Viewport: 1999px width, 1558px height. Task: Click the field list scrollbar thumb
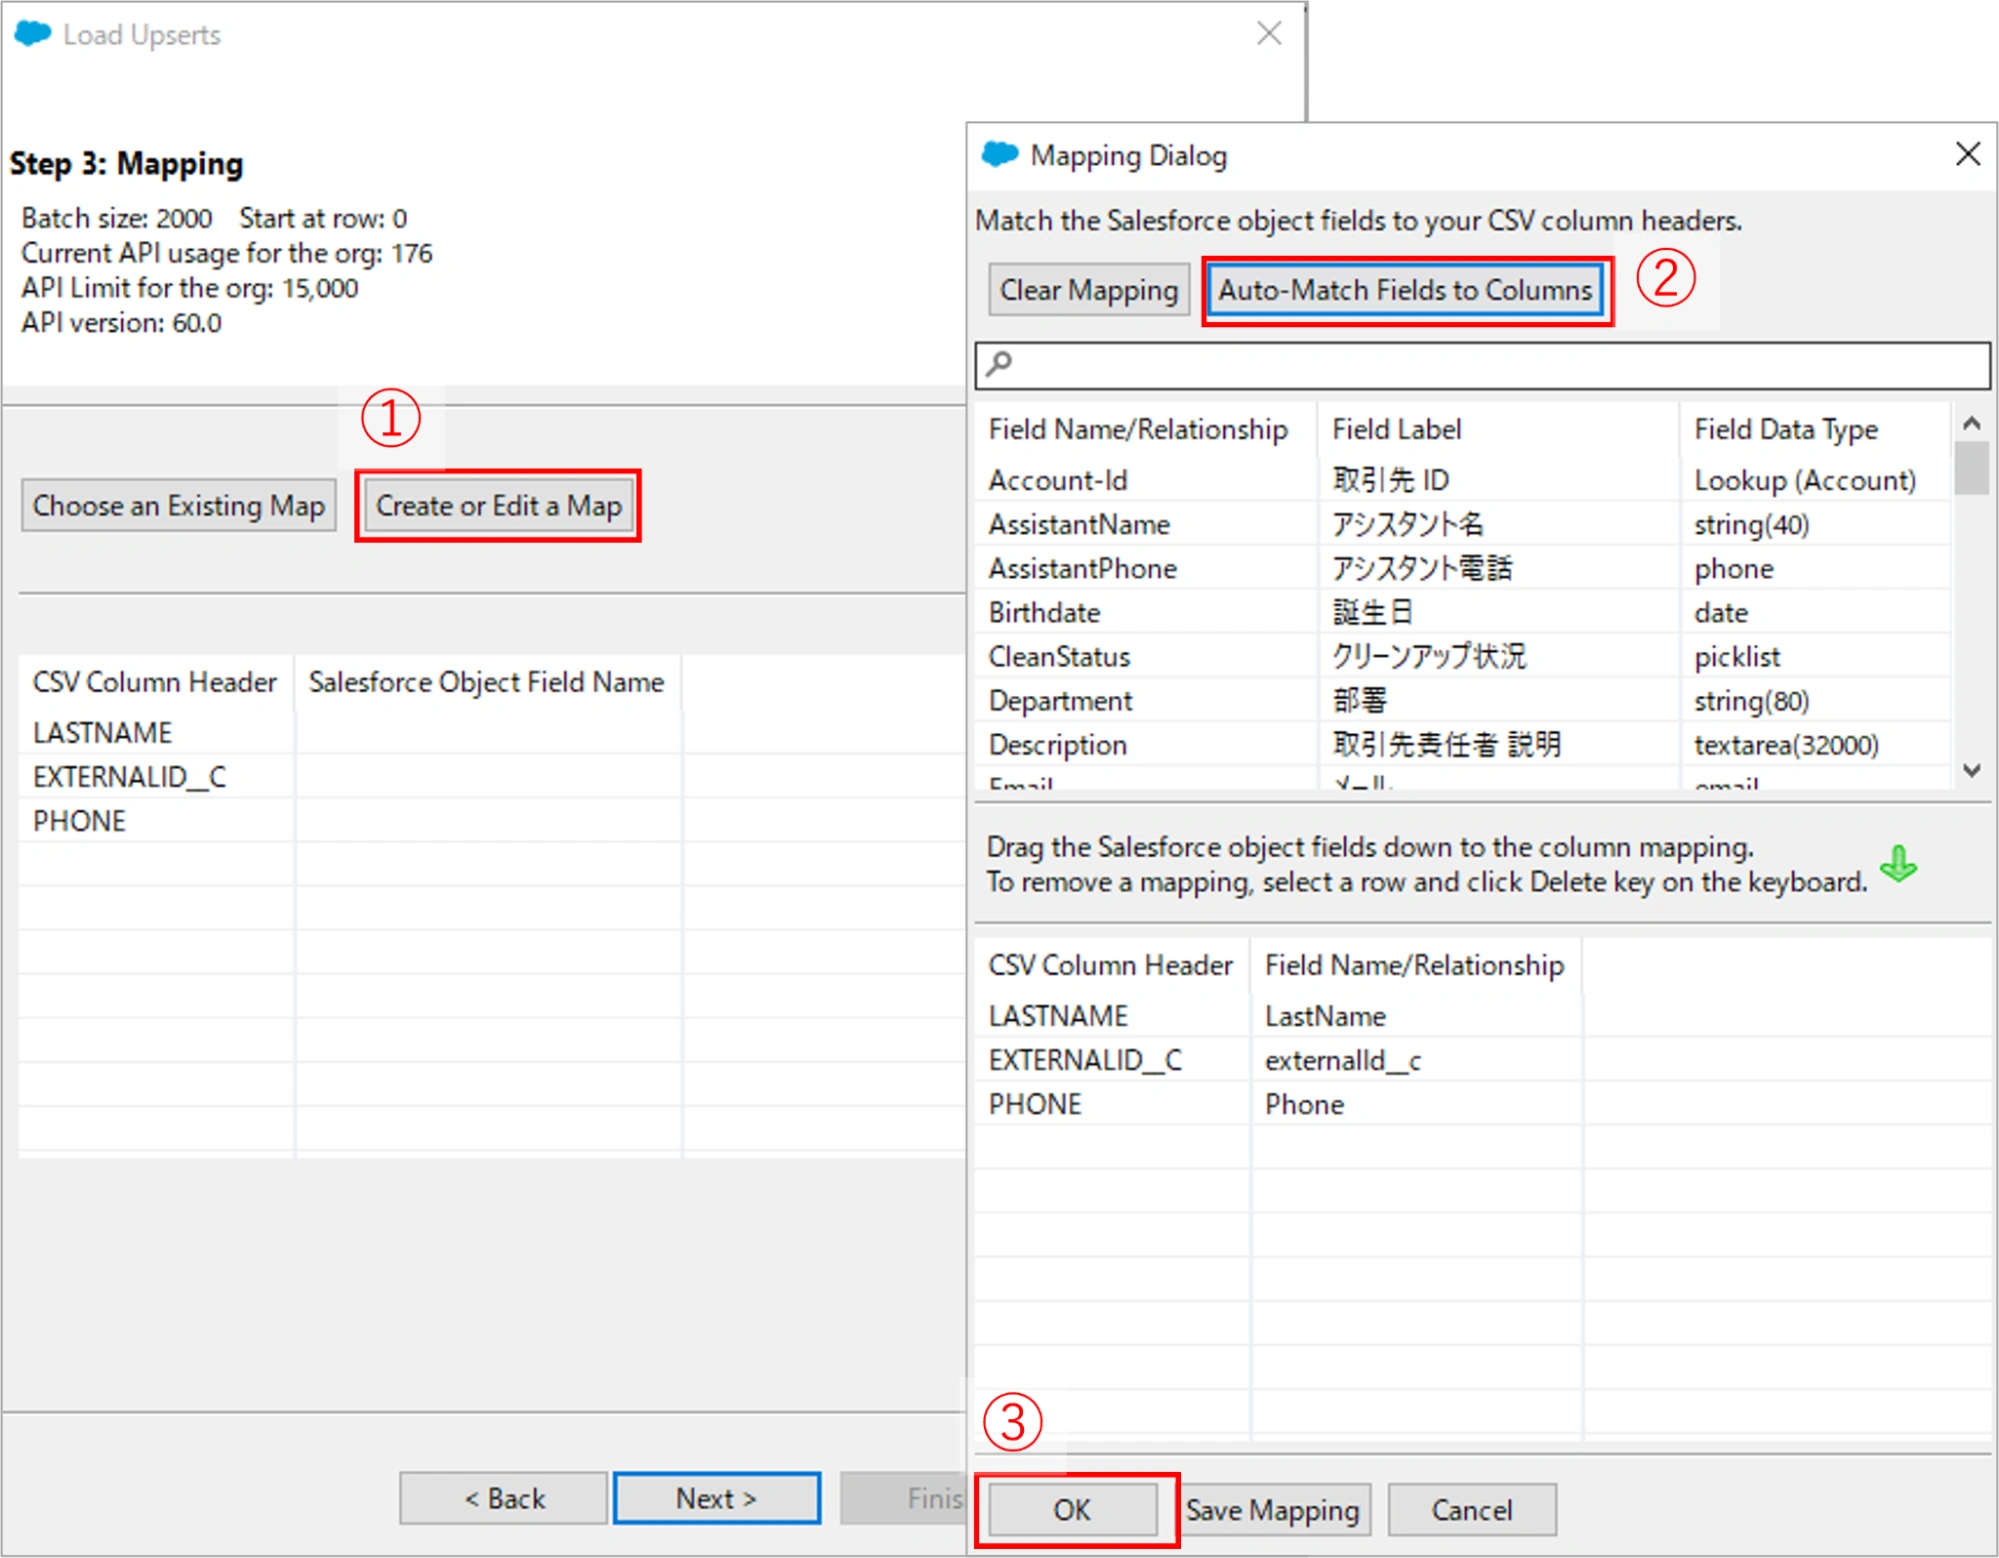(x=1971, y=468)
